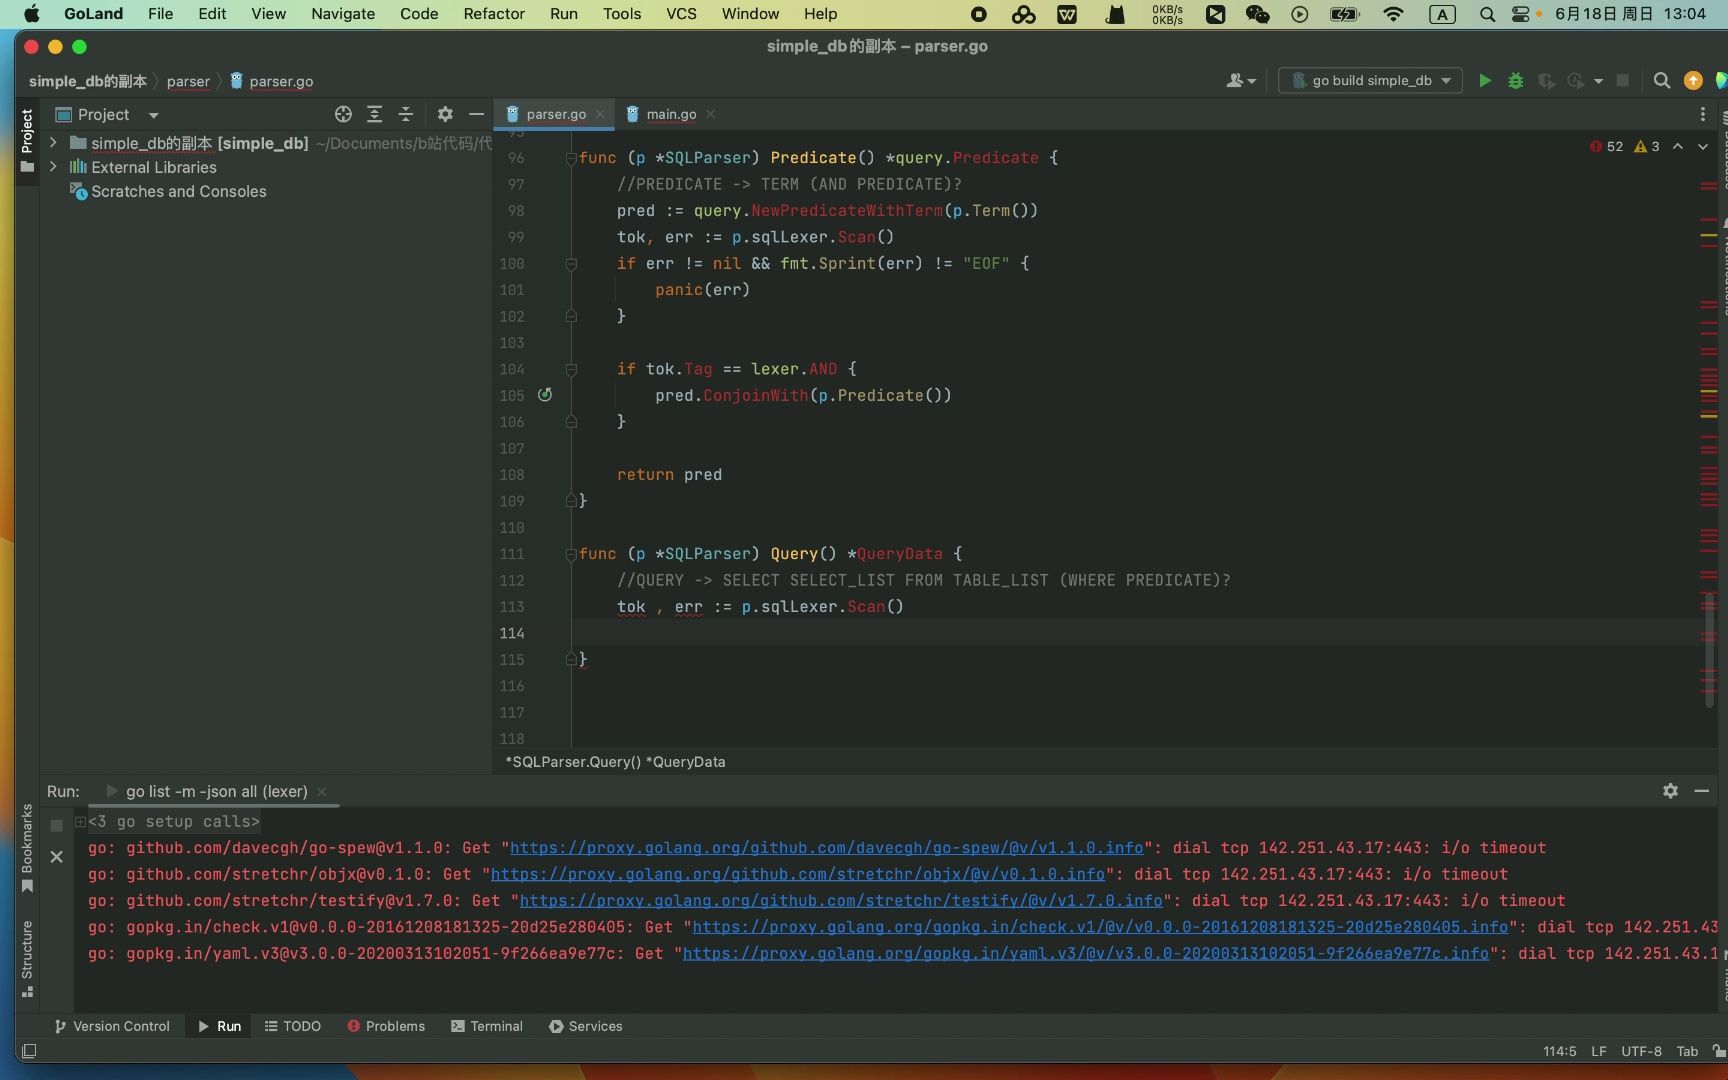Expand simple_db的副本 project folder
The height and width of the screenshot is (1080, 1728).
[x=53, y=143]
